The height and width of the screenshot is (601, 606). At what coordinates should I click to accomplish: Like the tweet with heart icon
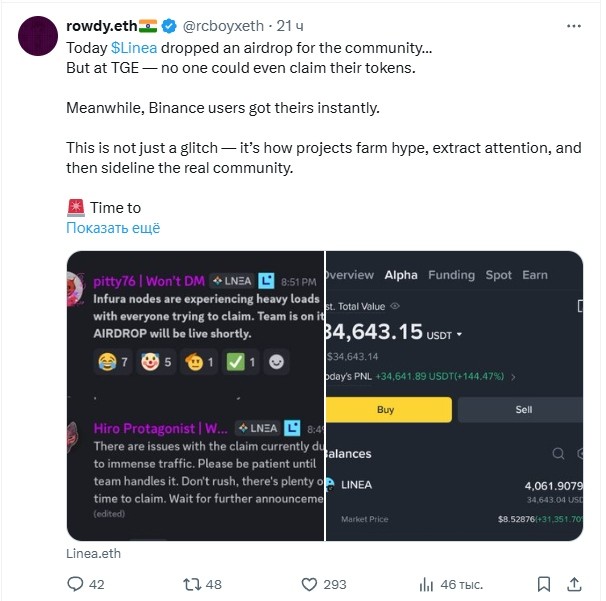point(311,584)
